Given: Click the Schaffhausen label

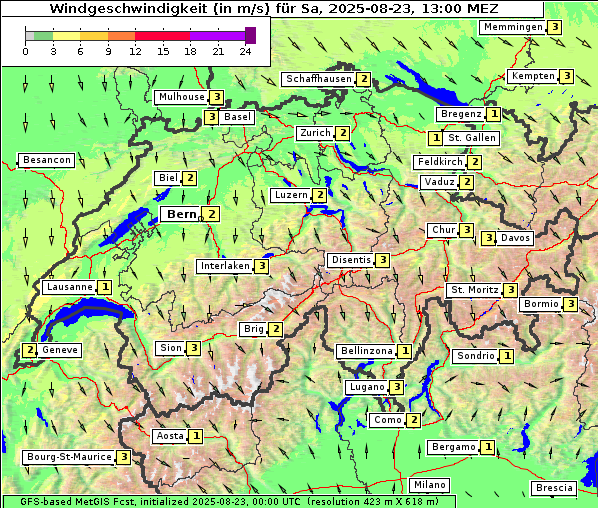Looking at the screenshot, I should click(x=319, y=79).
